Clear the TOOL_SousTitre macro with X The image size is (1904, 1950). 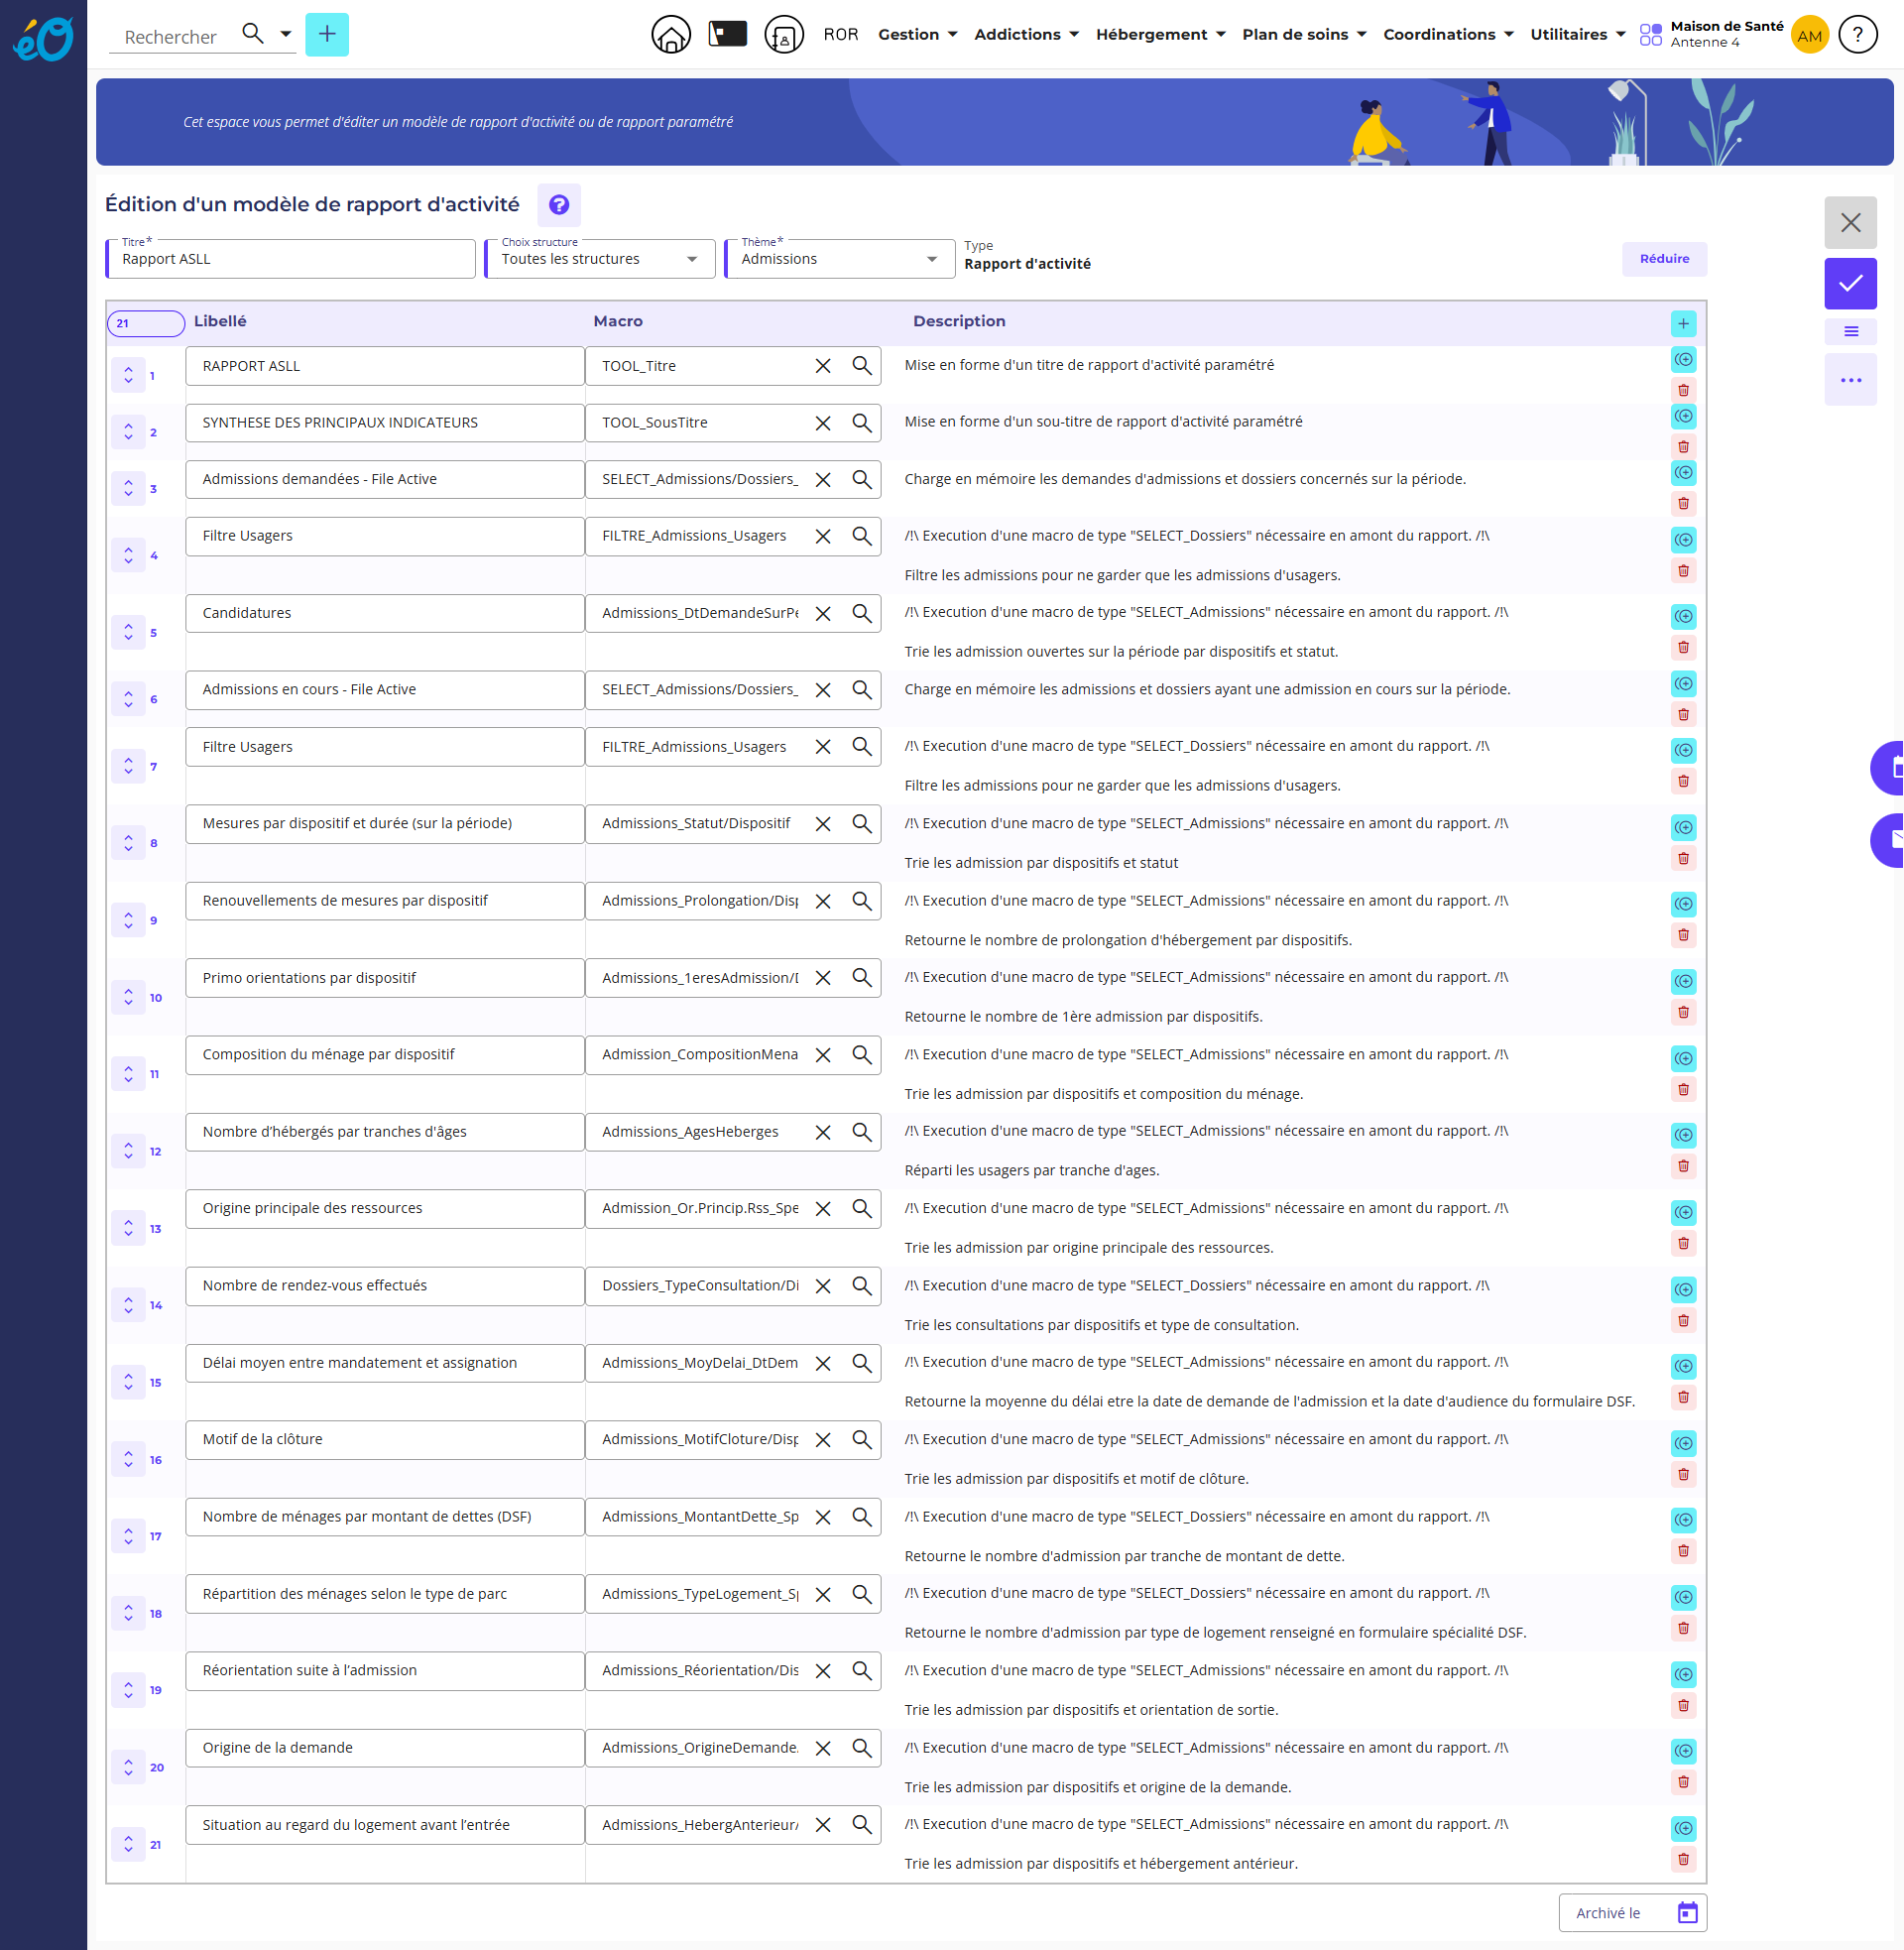click(822, 423)
